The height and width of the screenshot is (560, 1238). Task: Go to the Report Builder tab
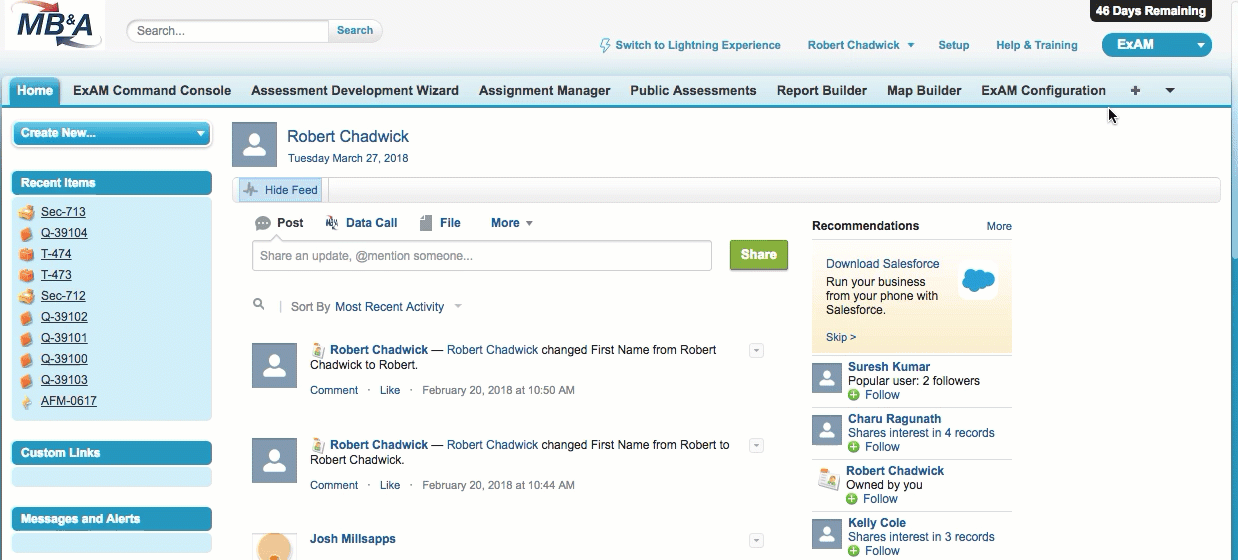tap(822, 90)
